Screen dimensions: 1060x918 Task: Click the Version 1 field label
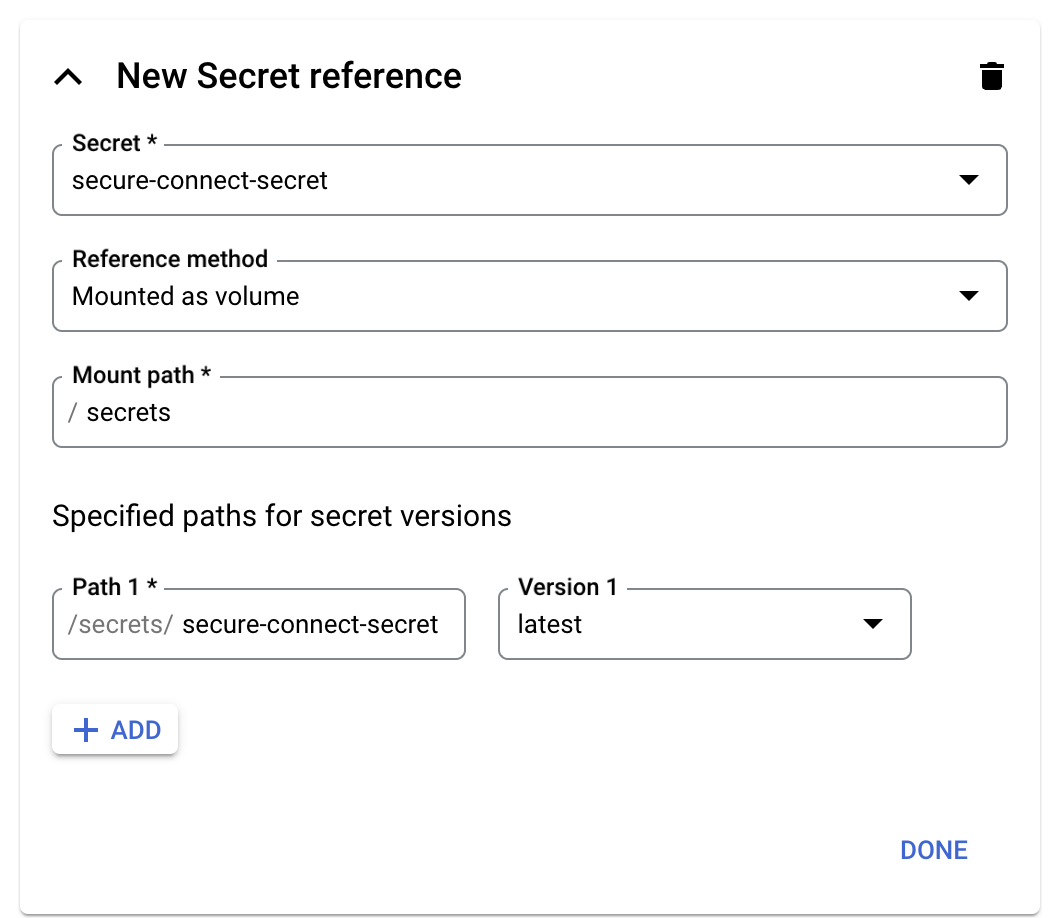[x=566, y=587]
